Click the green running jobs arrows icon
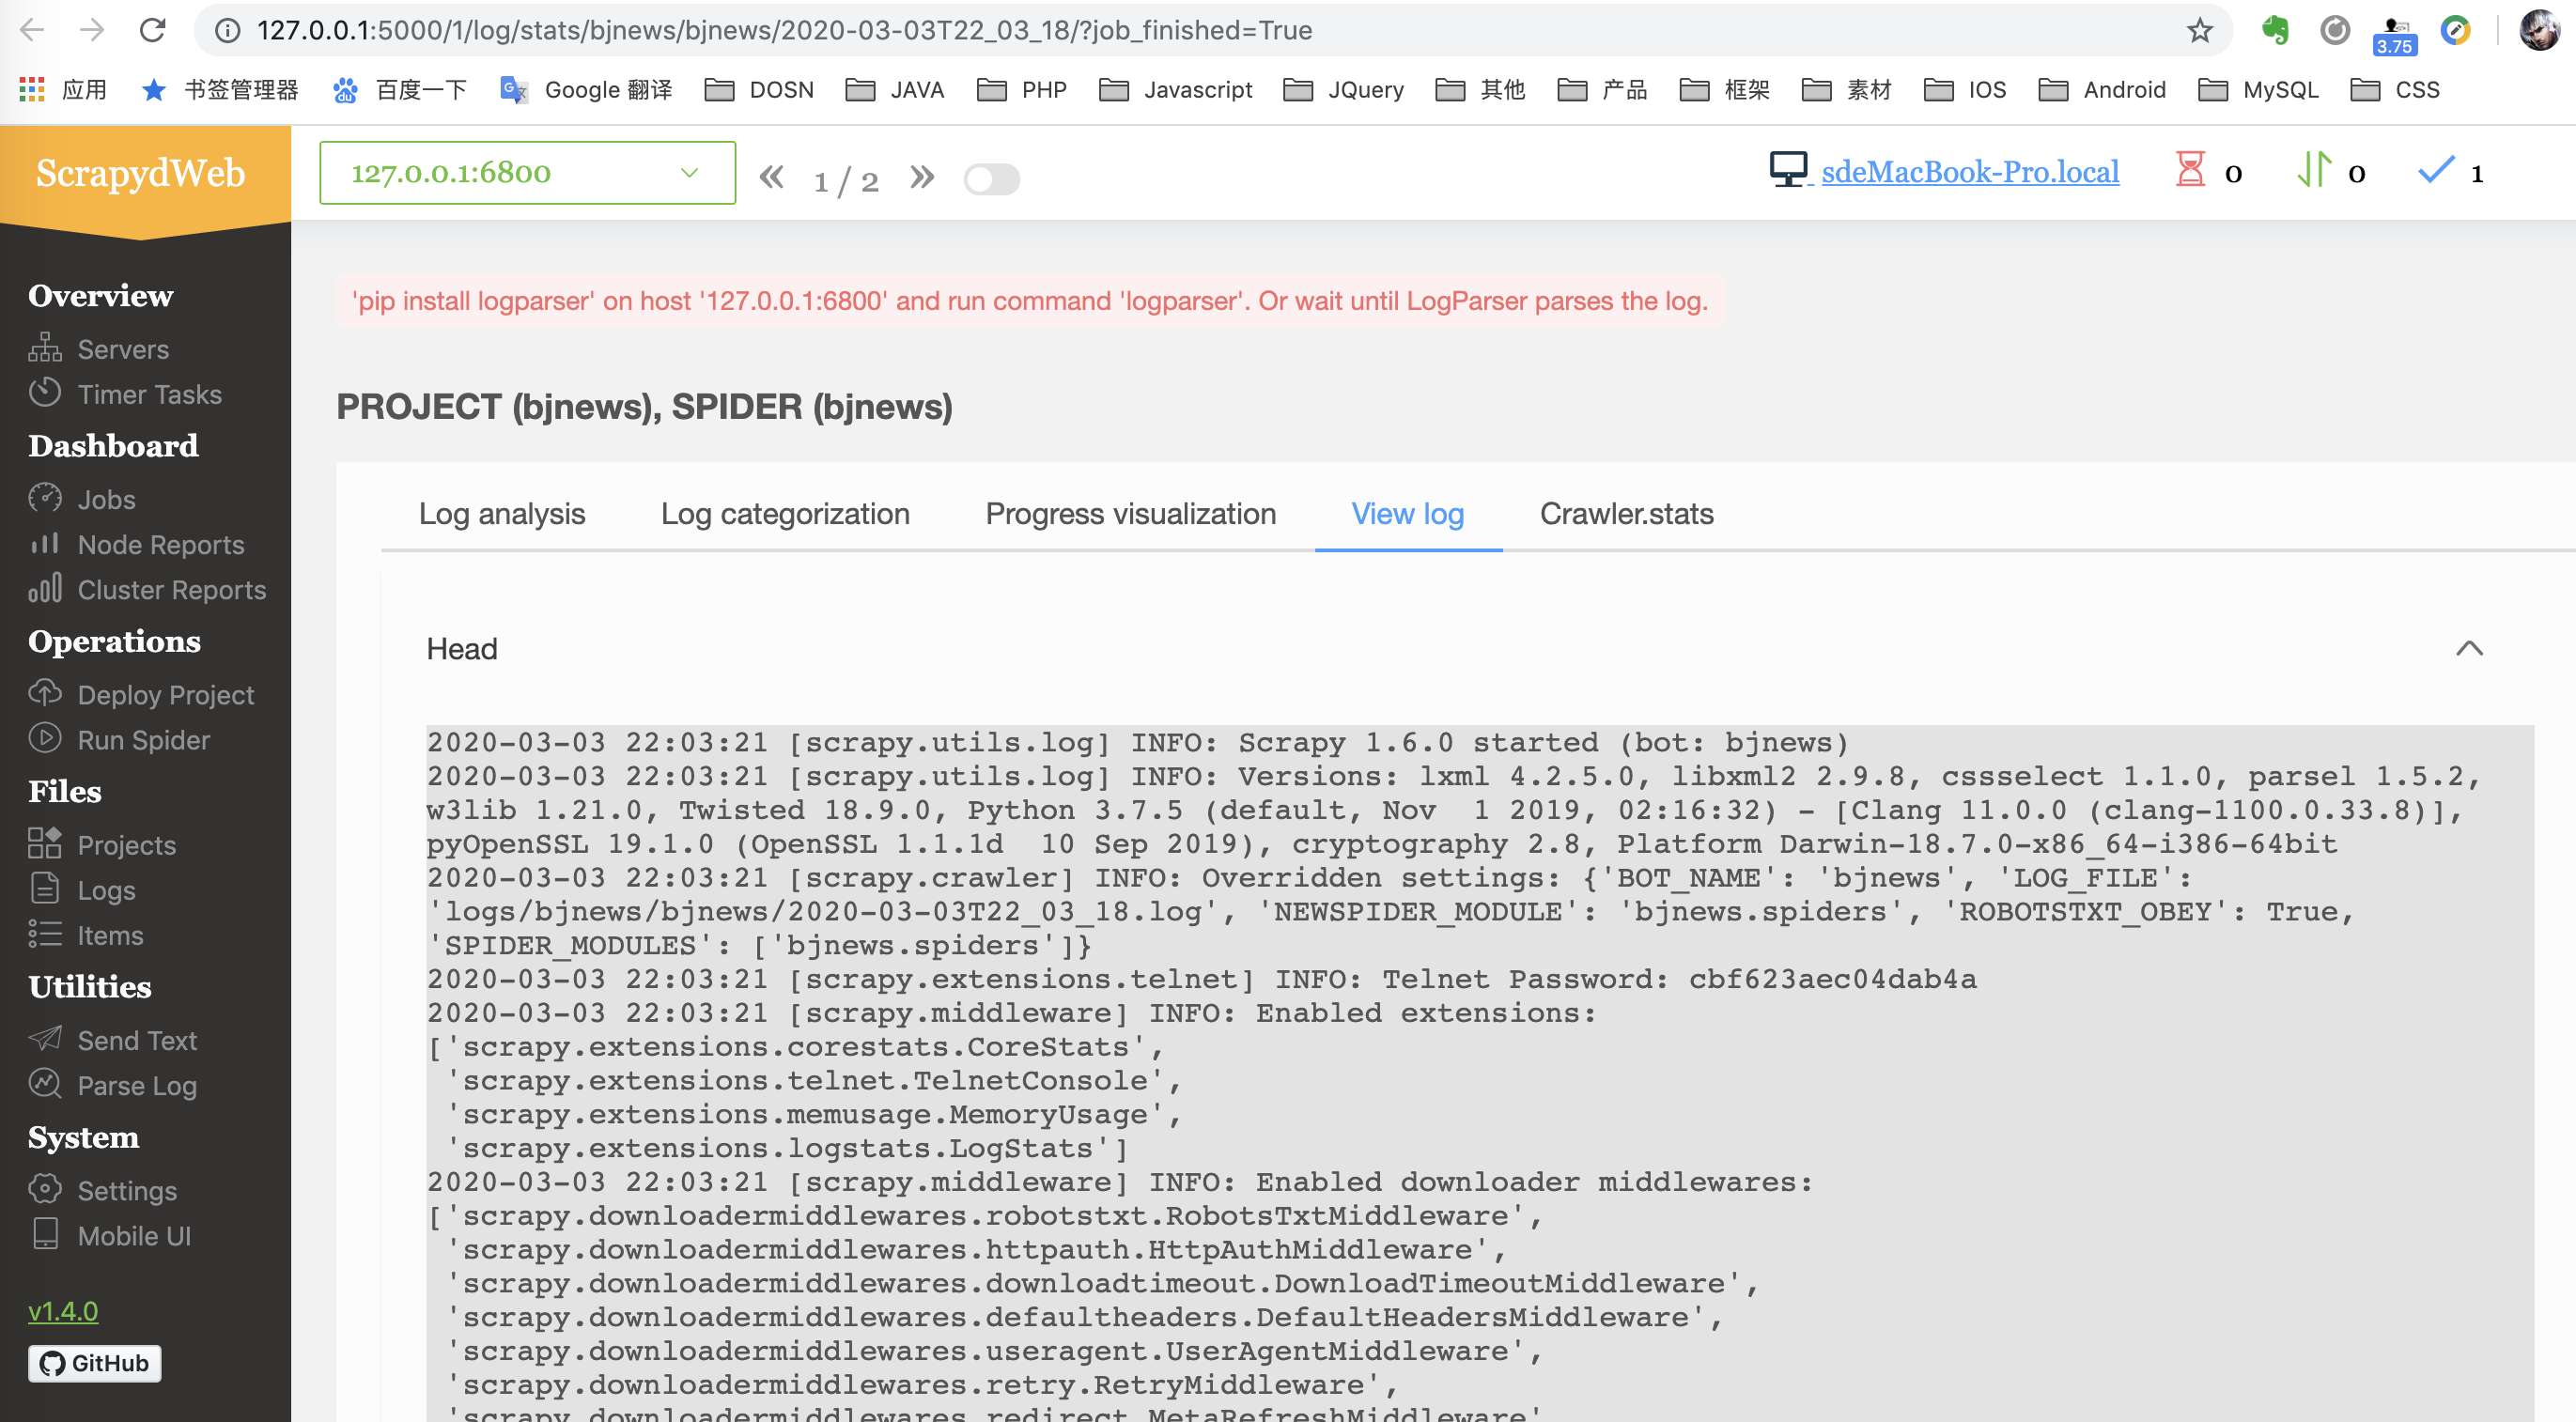Screen dimensions: 2576x1422 2314,170
